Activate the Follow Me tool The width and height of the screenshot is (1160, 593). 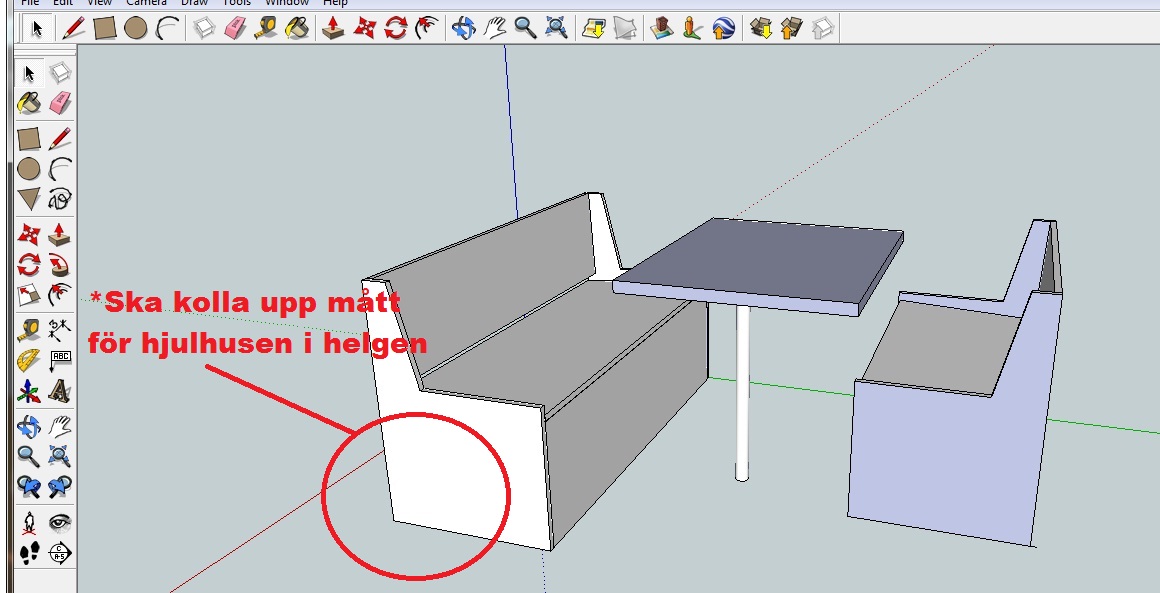(x=61, y=265)
